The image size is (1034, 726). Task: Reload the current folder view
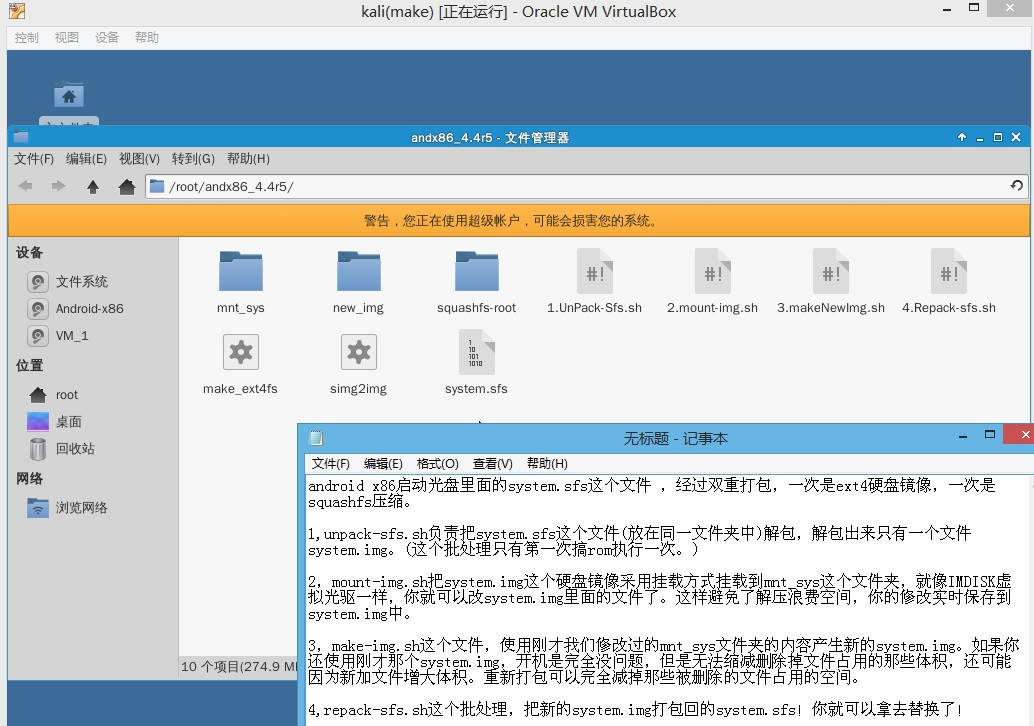click(x=1016, y=186)
